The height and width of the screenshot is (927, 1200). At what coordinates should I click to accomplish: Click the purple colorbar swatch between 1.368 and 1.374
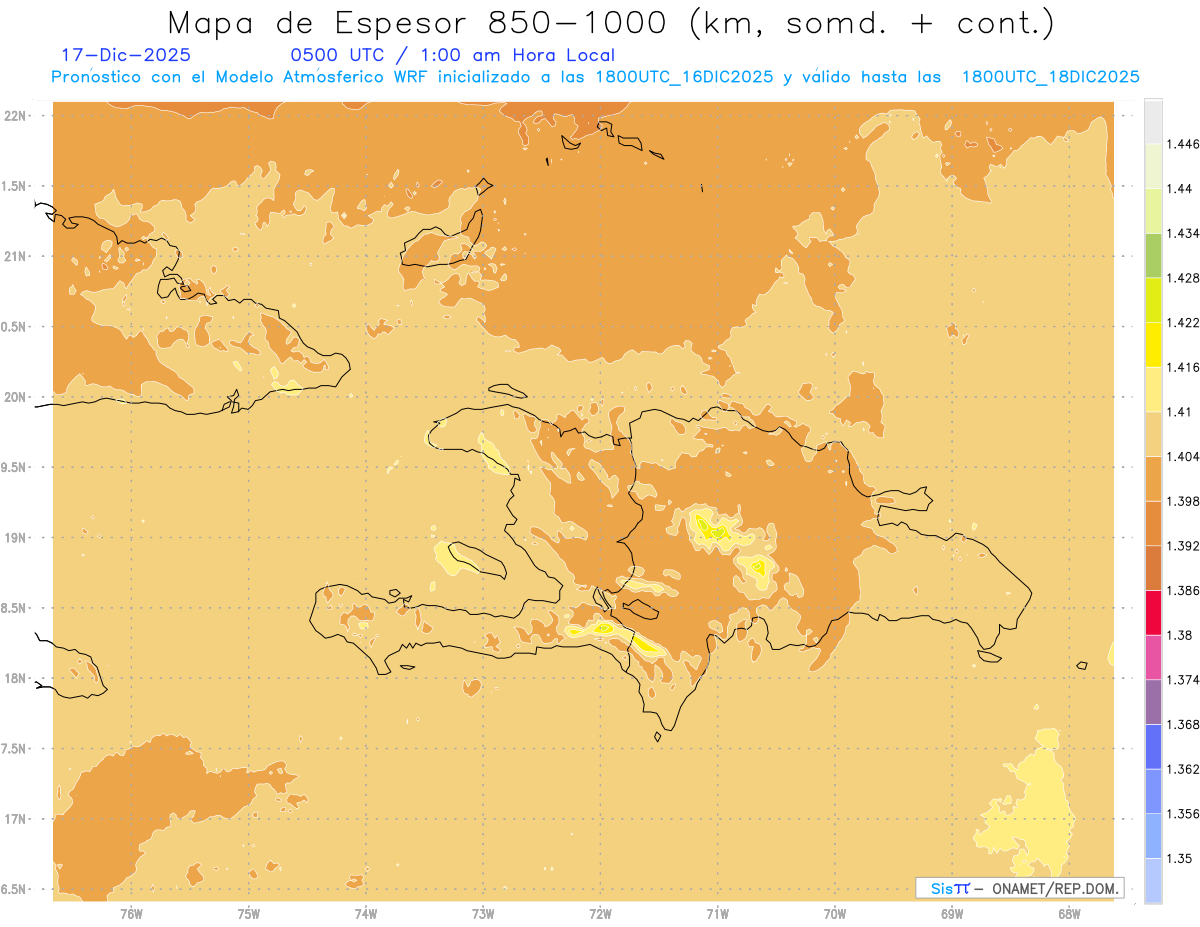click(1153, 702)
